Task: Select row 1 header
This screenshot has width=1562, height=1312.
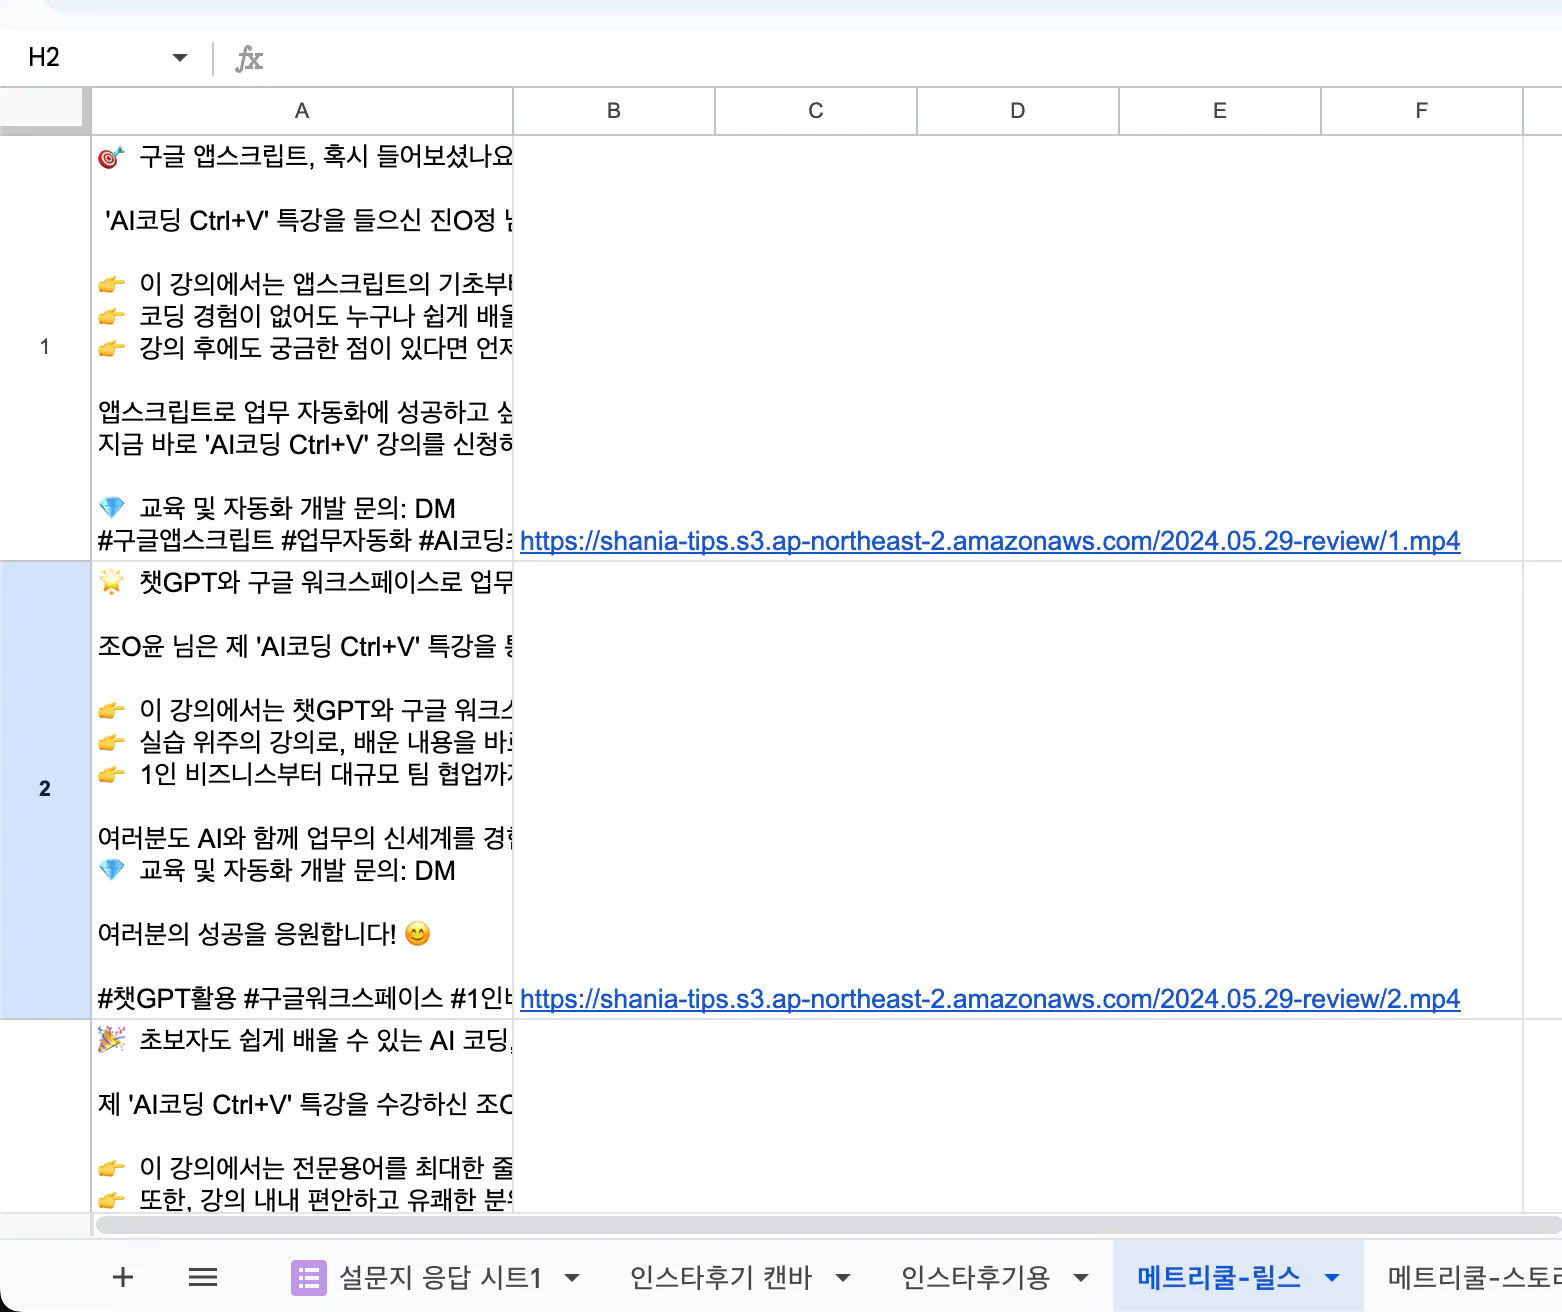Action: 45,347
